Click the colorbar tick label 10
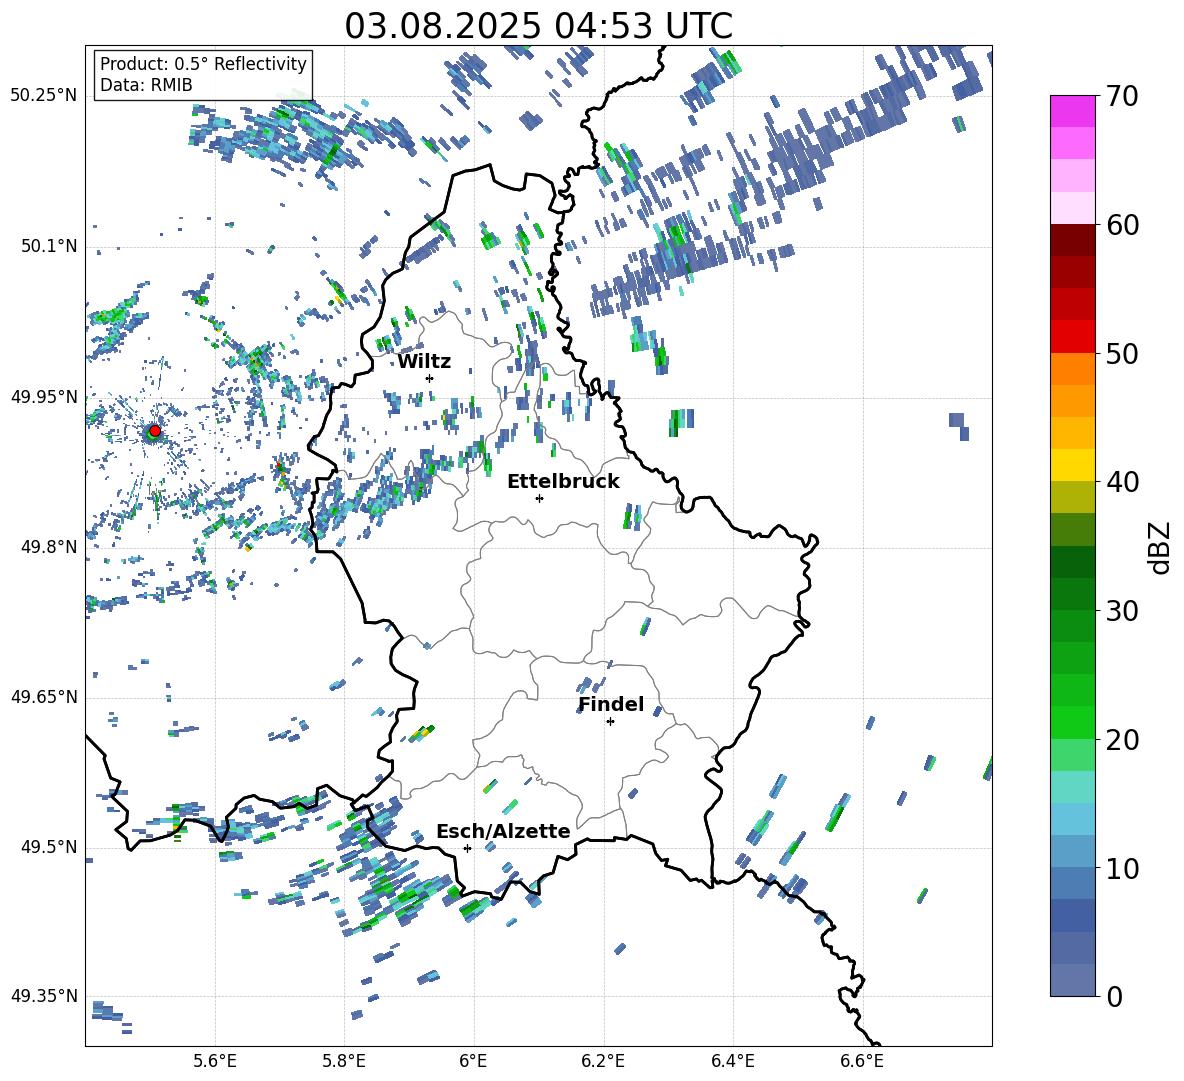1184x1081 pixels. (x=1122, y=868)
